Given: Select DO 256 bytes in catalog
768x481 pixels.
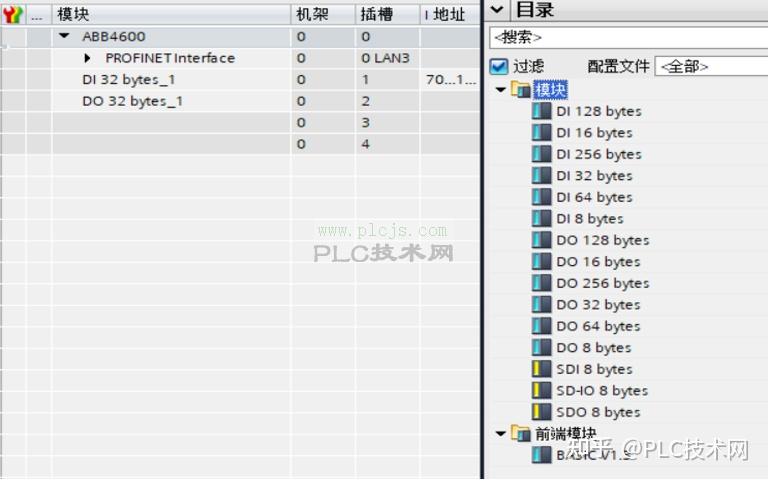Looking at the screenshot, I should pyautogui.click(x=603, y=284).
